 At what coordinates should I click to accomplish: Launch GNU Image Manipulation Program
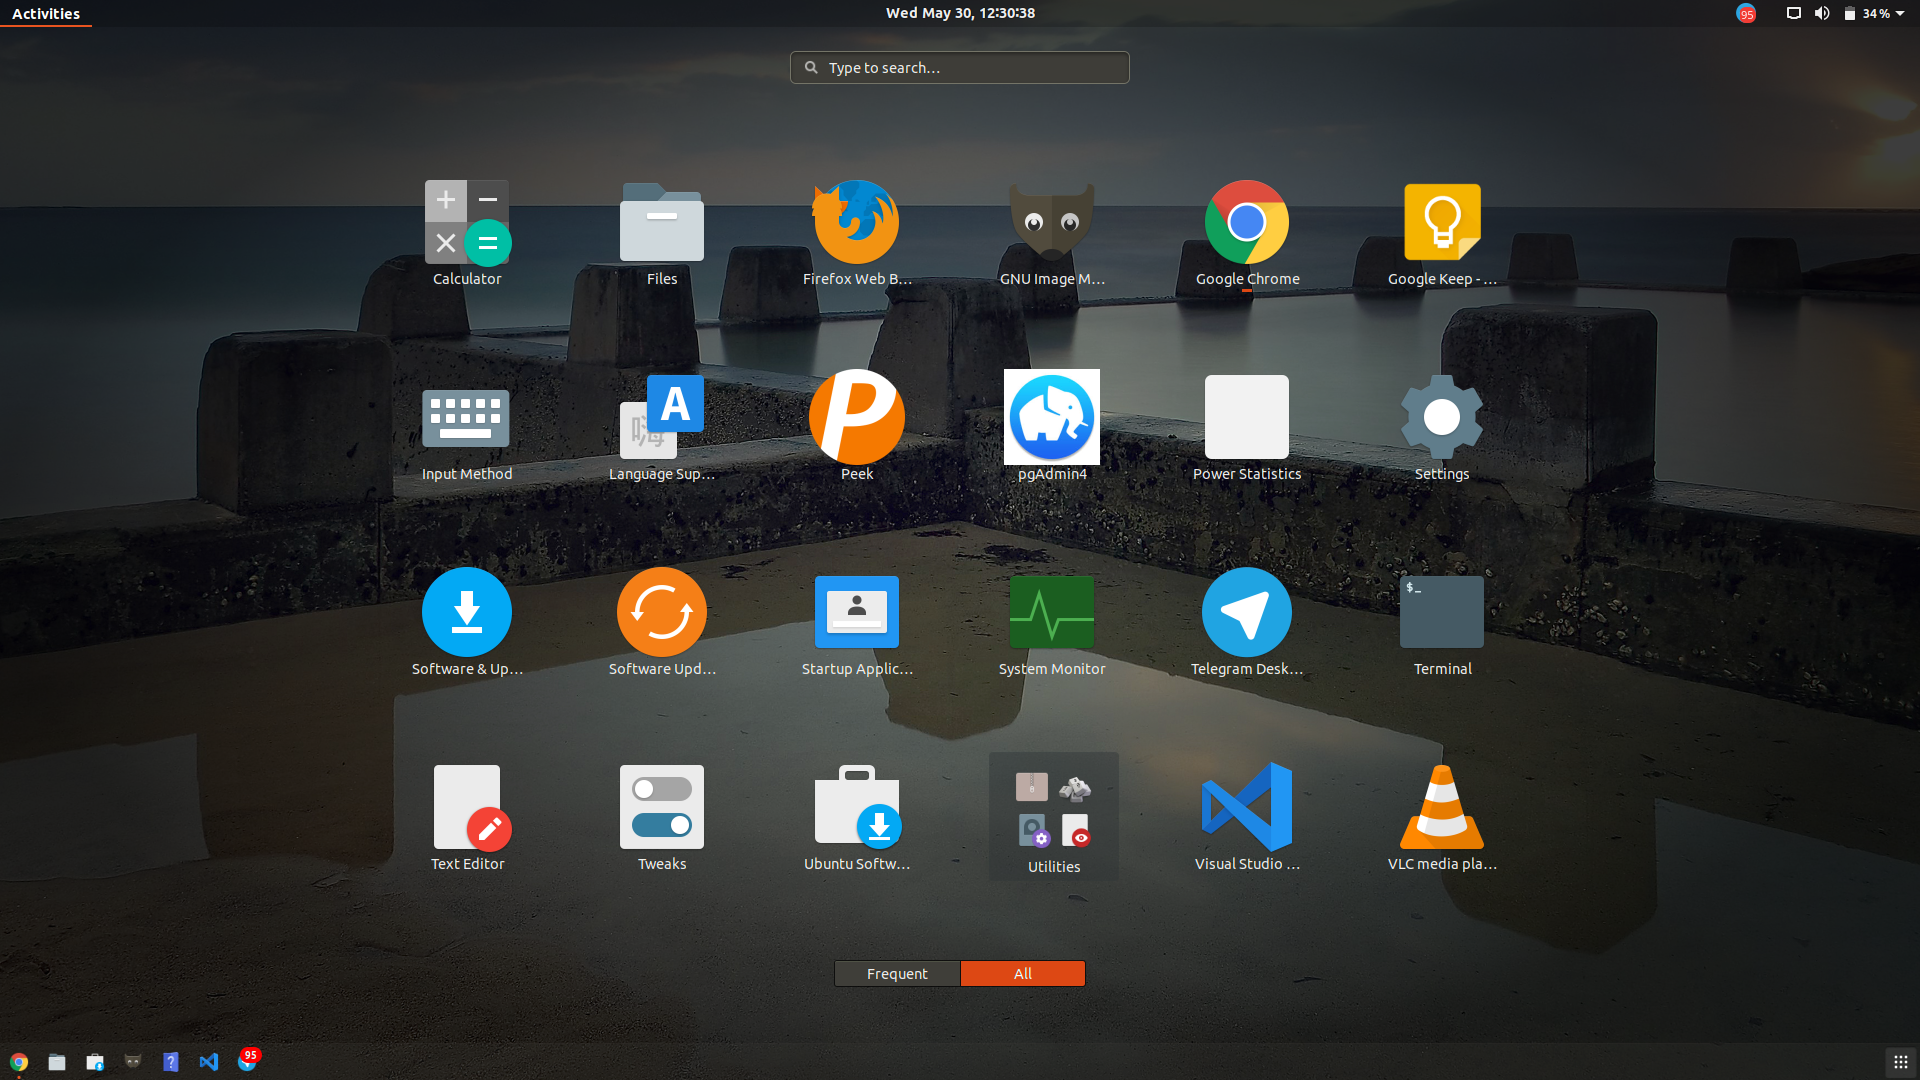[x=1052, y=234]
